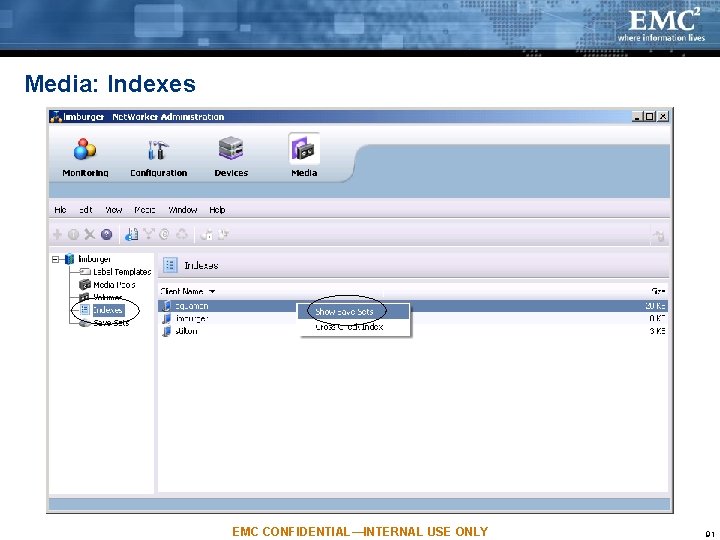Select the aquaman client row
Viewport: 720px width, 540px height.
click(413, 306)
